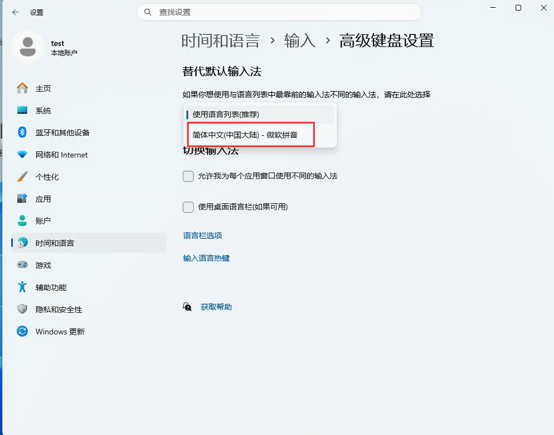Click the 主页 home icon
This screenshot has width=554, height=435.
point(22,88)
